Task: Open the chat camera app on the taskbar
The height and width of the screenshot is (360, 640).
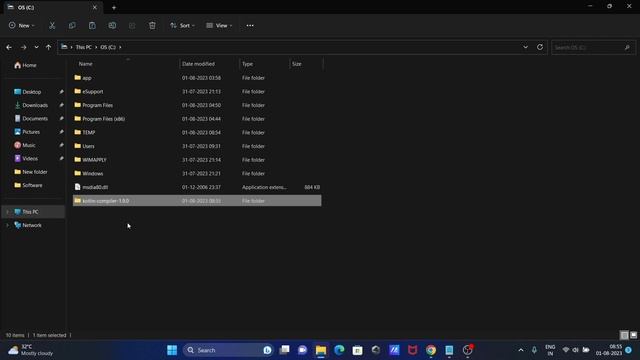Action: click(302, 350)
